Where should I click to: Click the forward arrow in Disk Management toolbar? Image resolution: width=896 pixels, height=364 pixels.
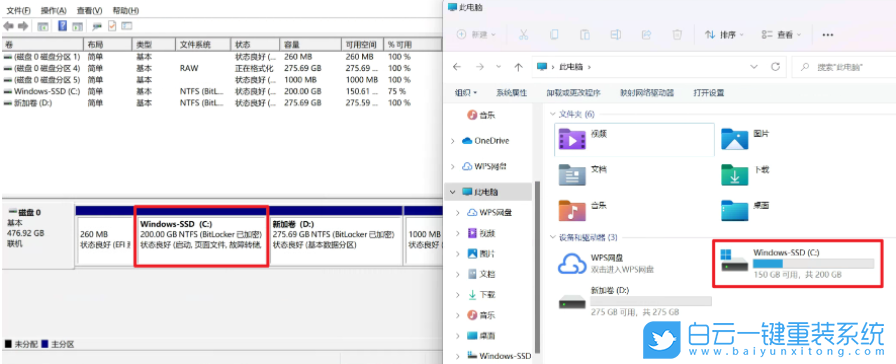pyautogui.click(x=23, y=26)
